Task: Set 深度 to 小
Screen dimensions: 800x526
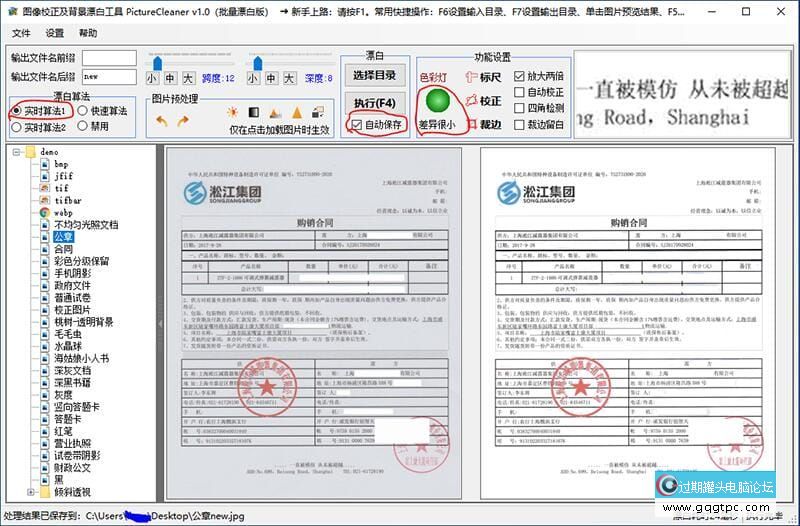Action: click(253, 78)
